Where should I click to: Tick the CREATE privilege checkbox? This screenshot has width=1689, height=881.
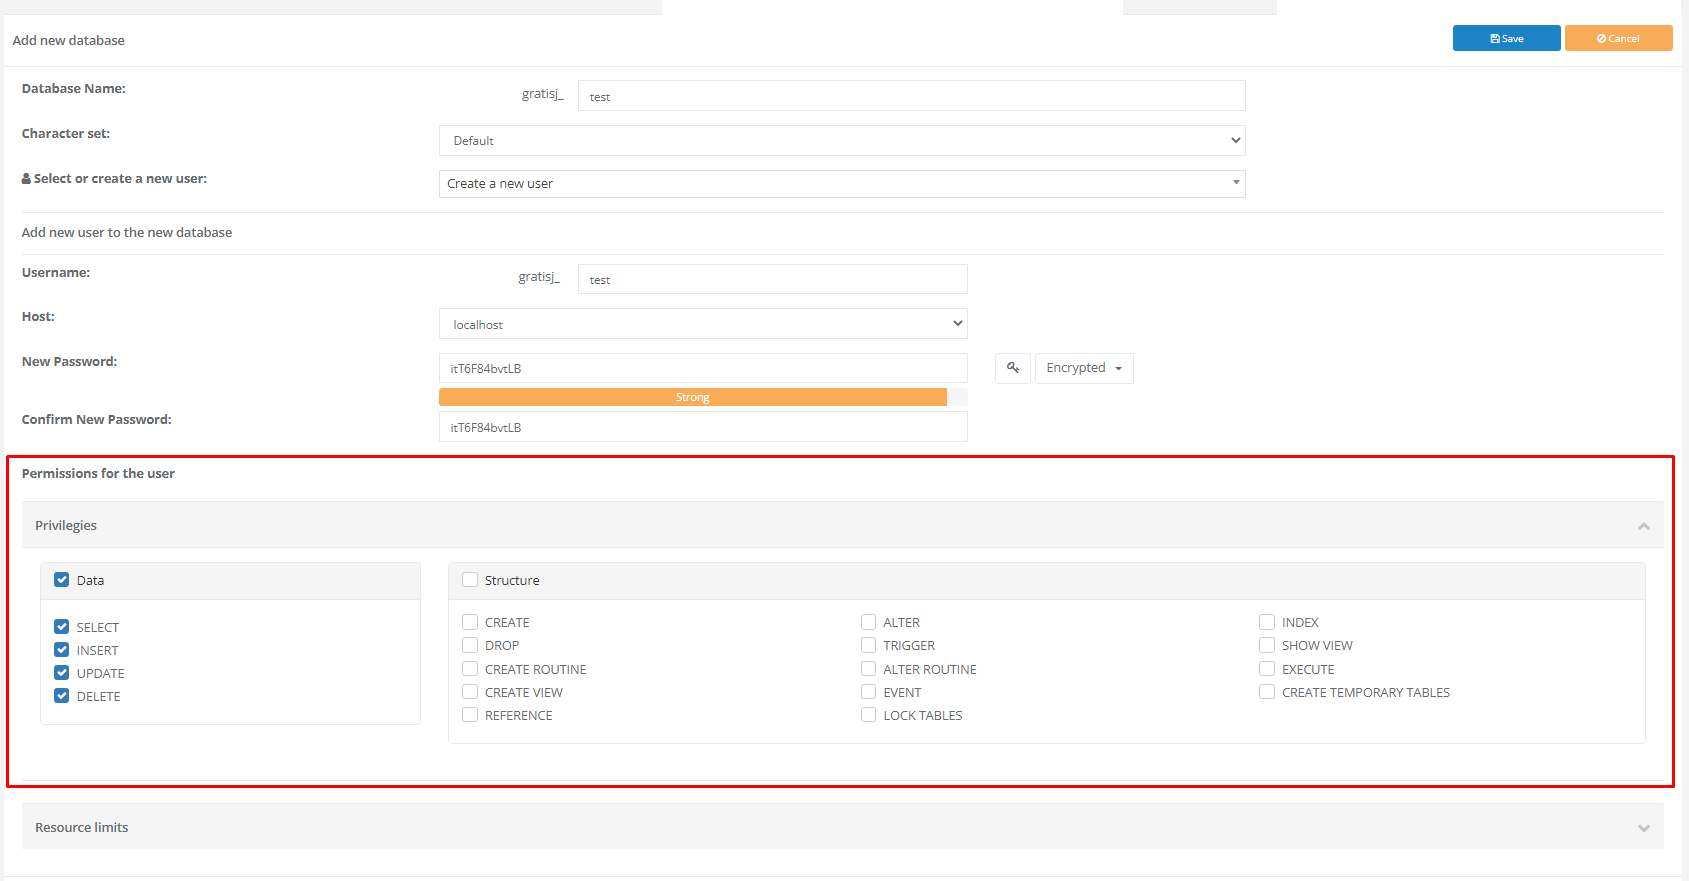(x=470, y=622)
